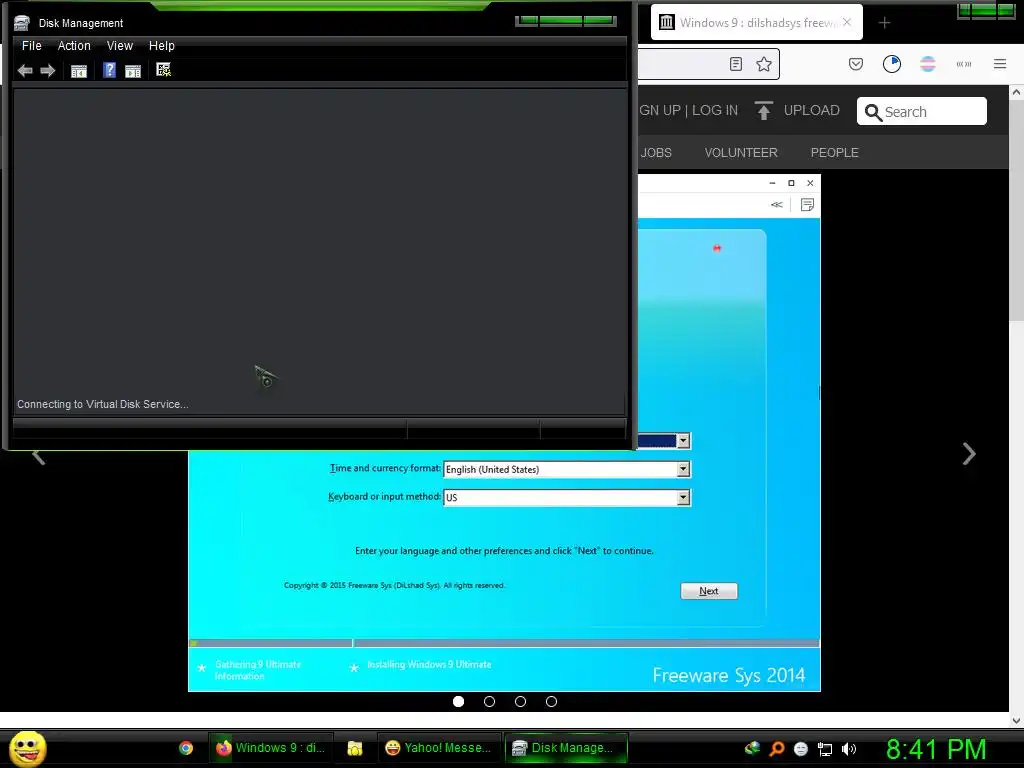Image resolution: width=1024 pixels, height=768 pixels.
Task: Click the scrollbar down arrow in Firefox
Action: (x=1016, y=721)
